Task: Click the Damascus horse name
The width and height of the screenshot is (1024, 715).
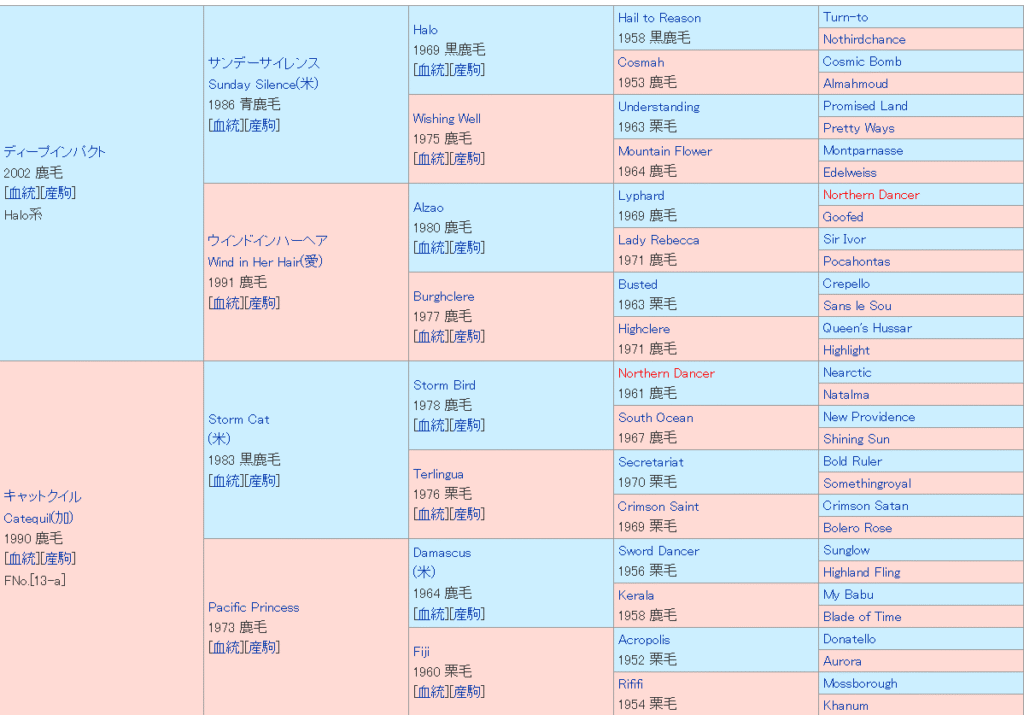Action: (x=441, y=553)
